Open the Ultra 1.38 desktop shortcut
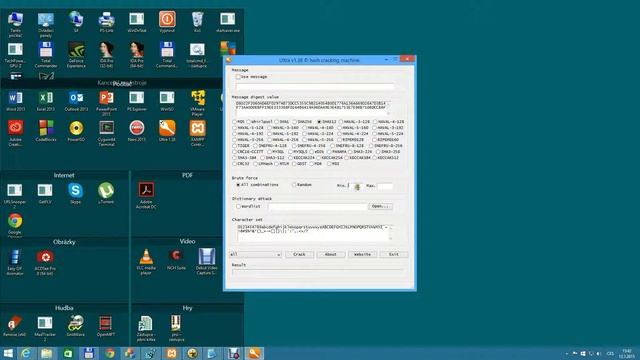 pyautogui.click(x=167, y=131)
